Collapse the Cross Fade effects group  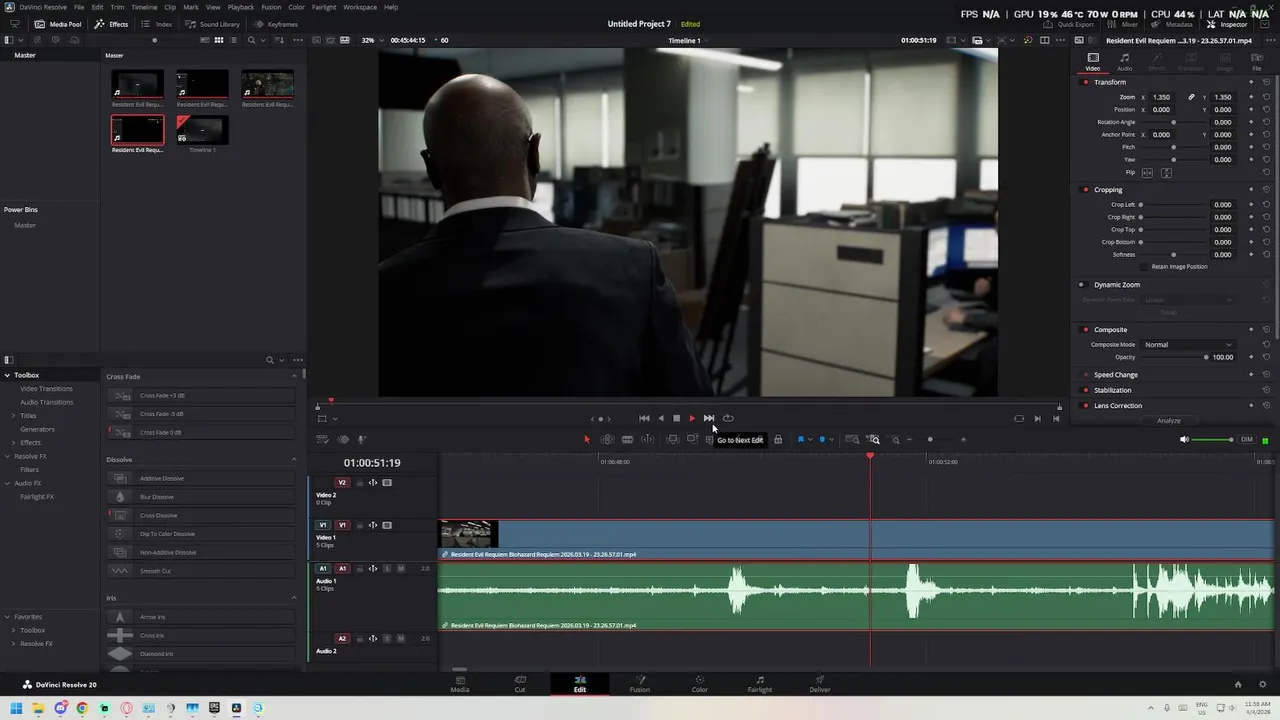click(294, 376)
